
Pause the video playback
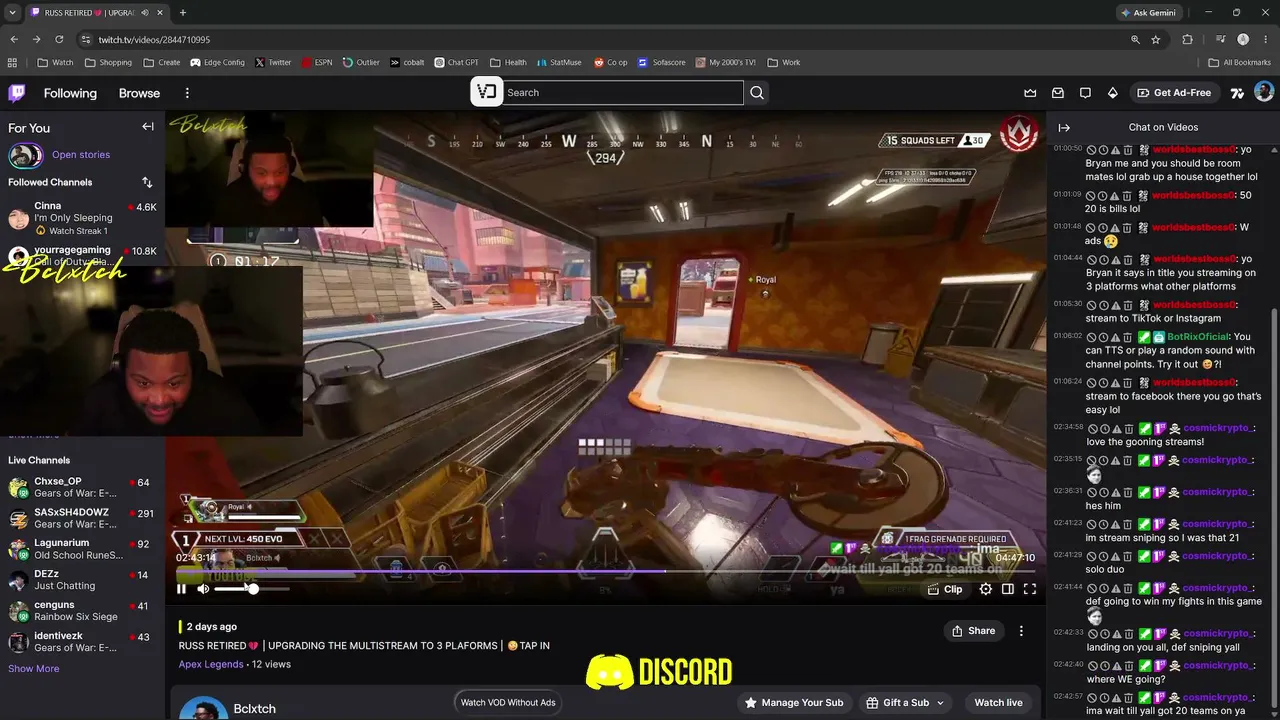coord(181,589)
